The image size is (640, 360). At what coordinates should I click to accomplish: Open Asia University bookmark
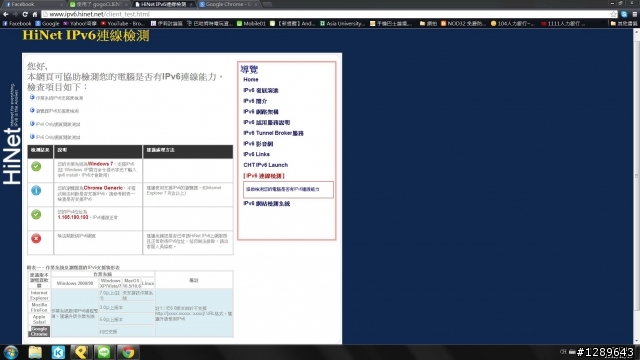click(x=342, y=24)
